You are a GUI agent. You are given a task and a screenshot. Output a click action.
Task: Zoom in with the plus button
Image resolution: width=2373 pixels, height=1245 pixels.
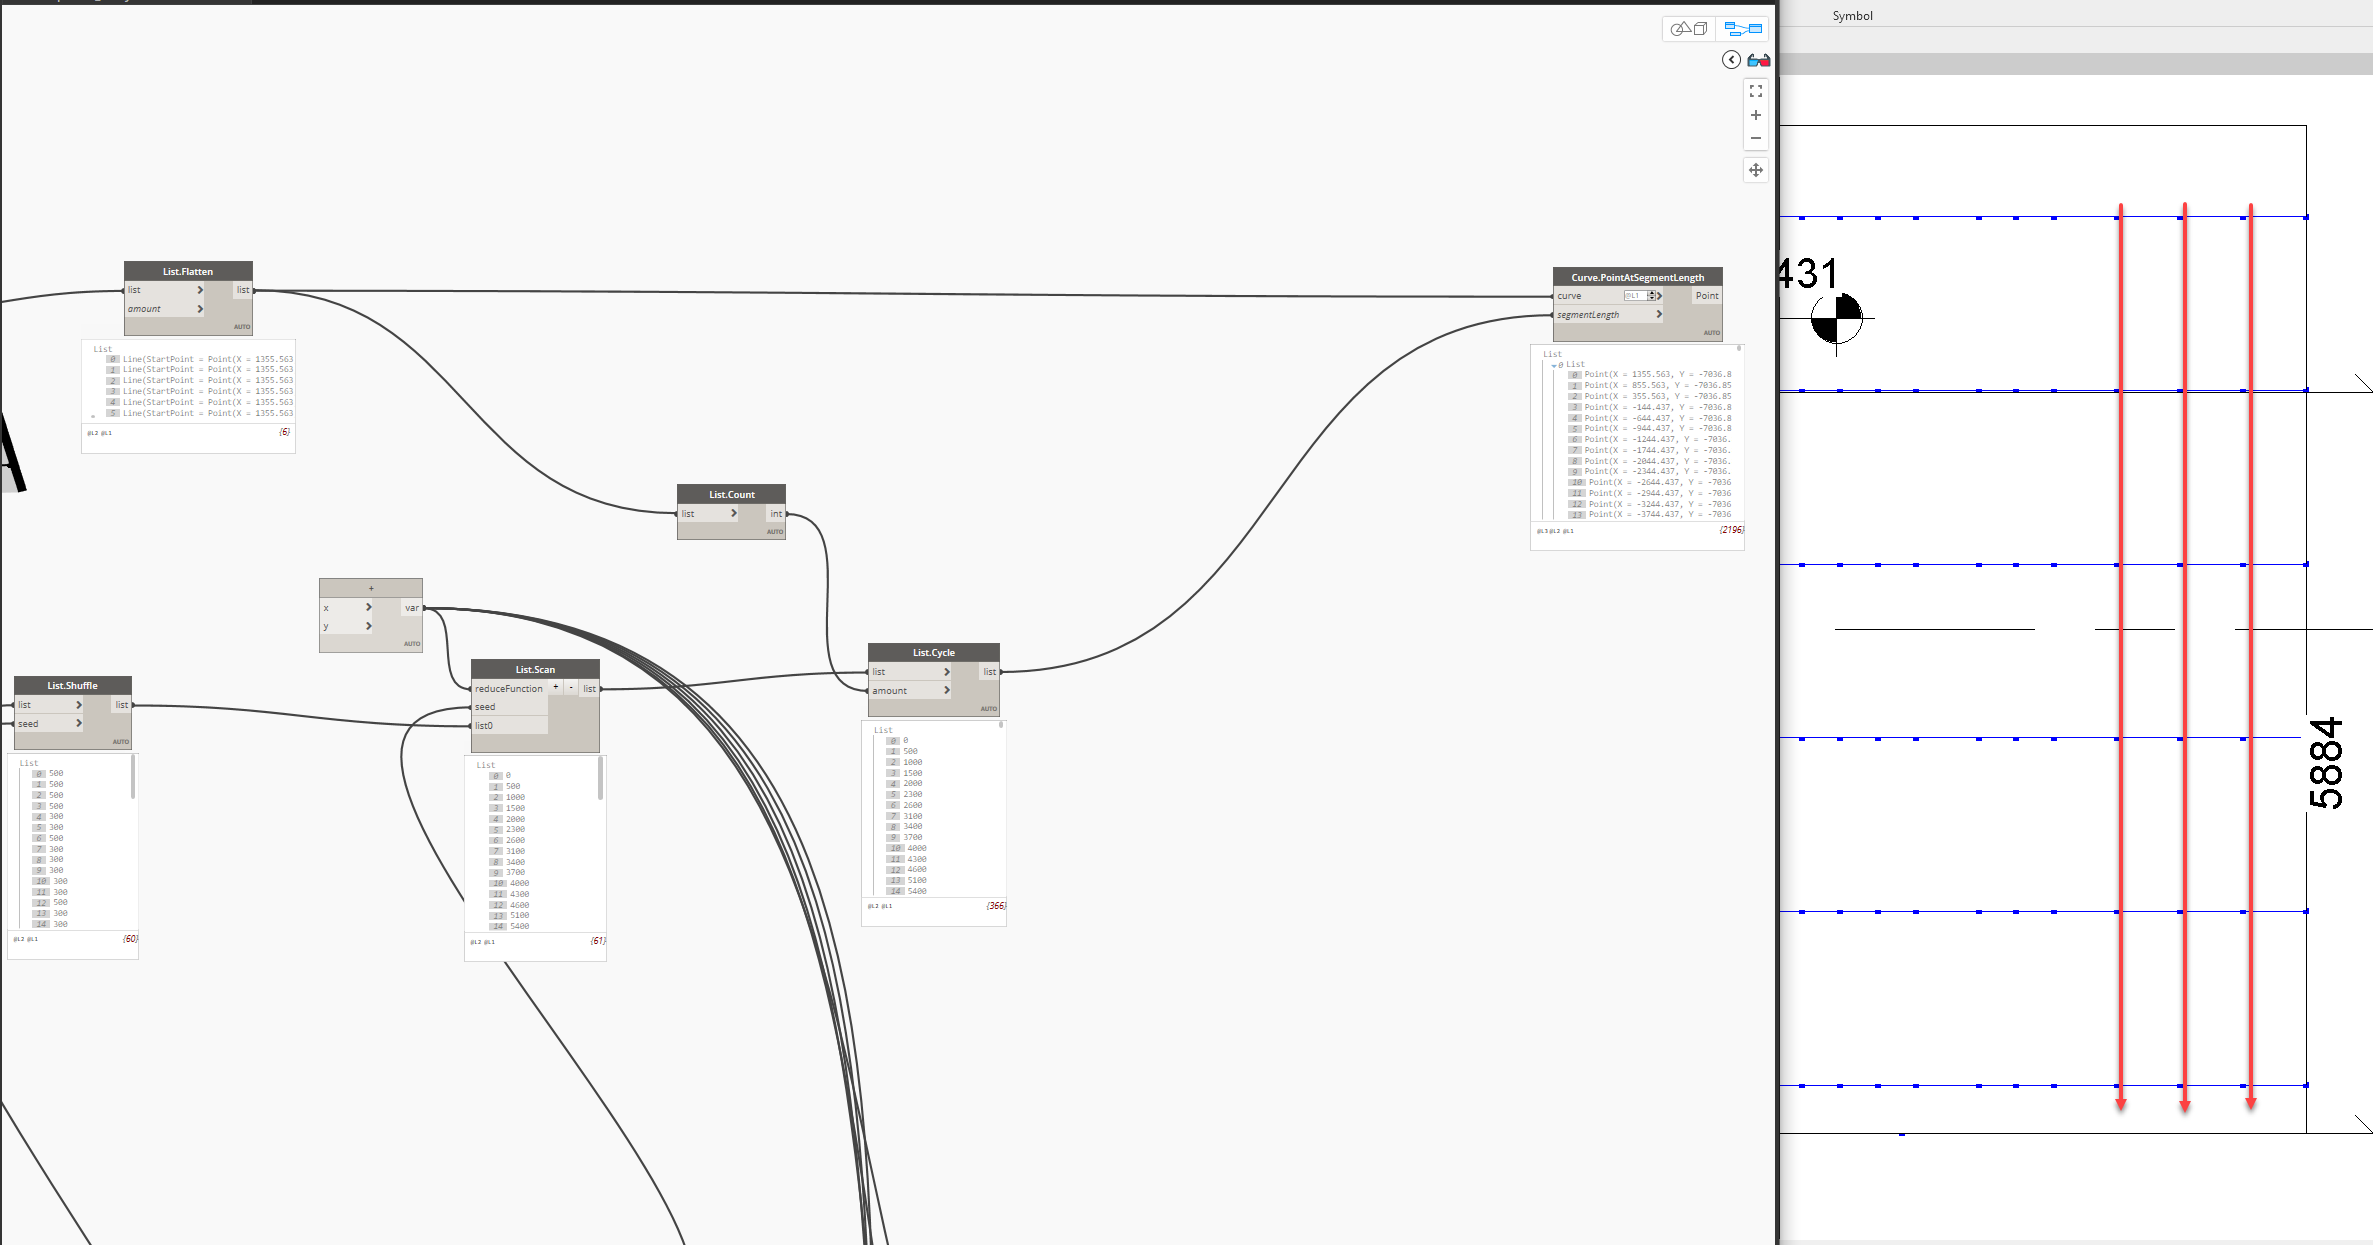coord(1755,115)
